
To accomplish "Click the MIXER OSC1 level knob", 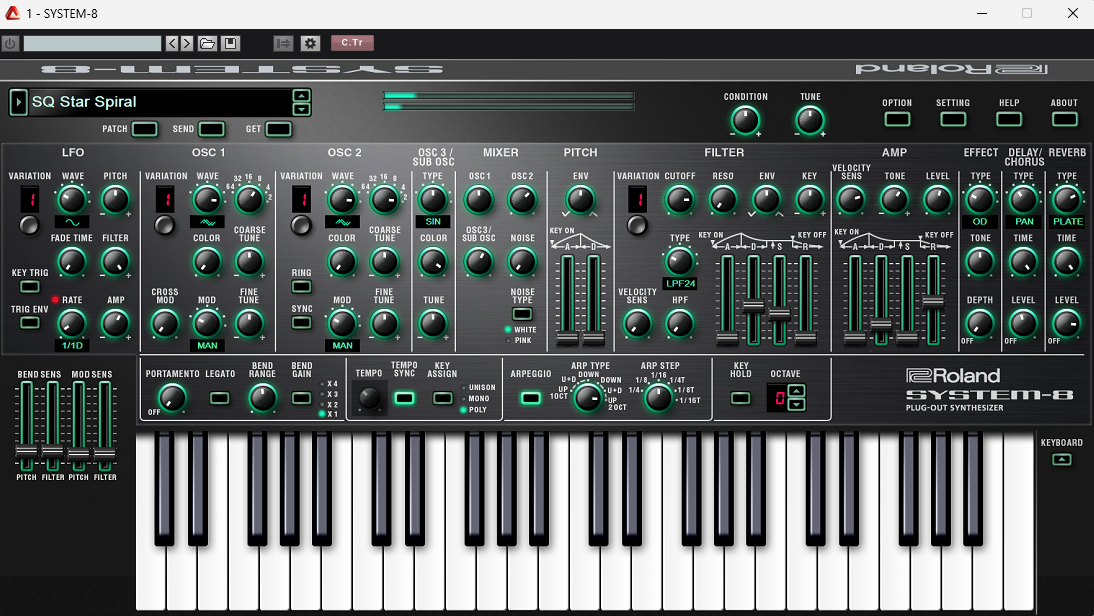I will [x=479, y=200].
